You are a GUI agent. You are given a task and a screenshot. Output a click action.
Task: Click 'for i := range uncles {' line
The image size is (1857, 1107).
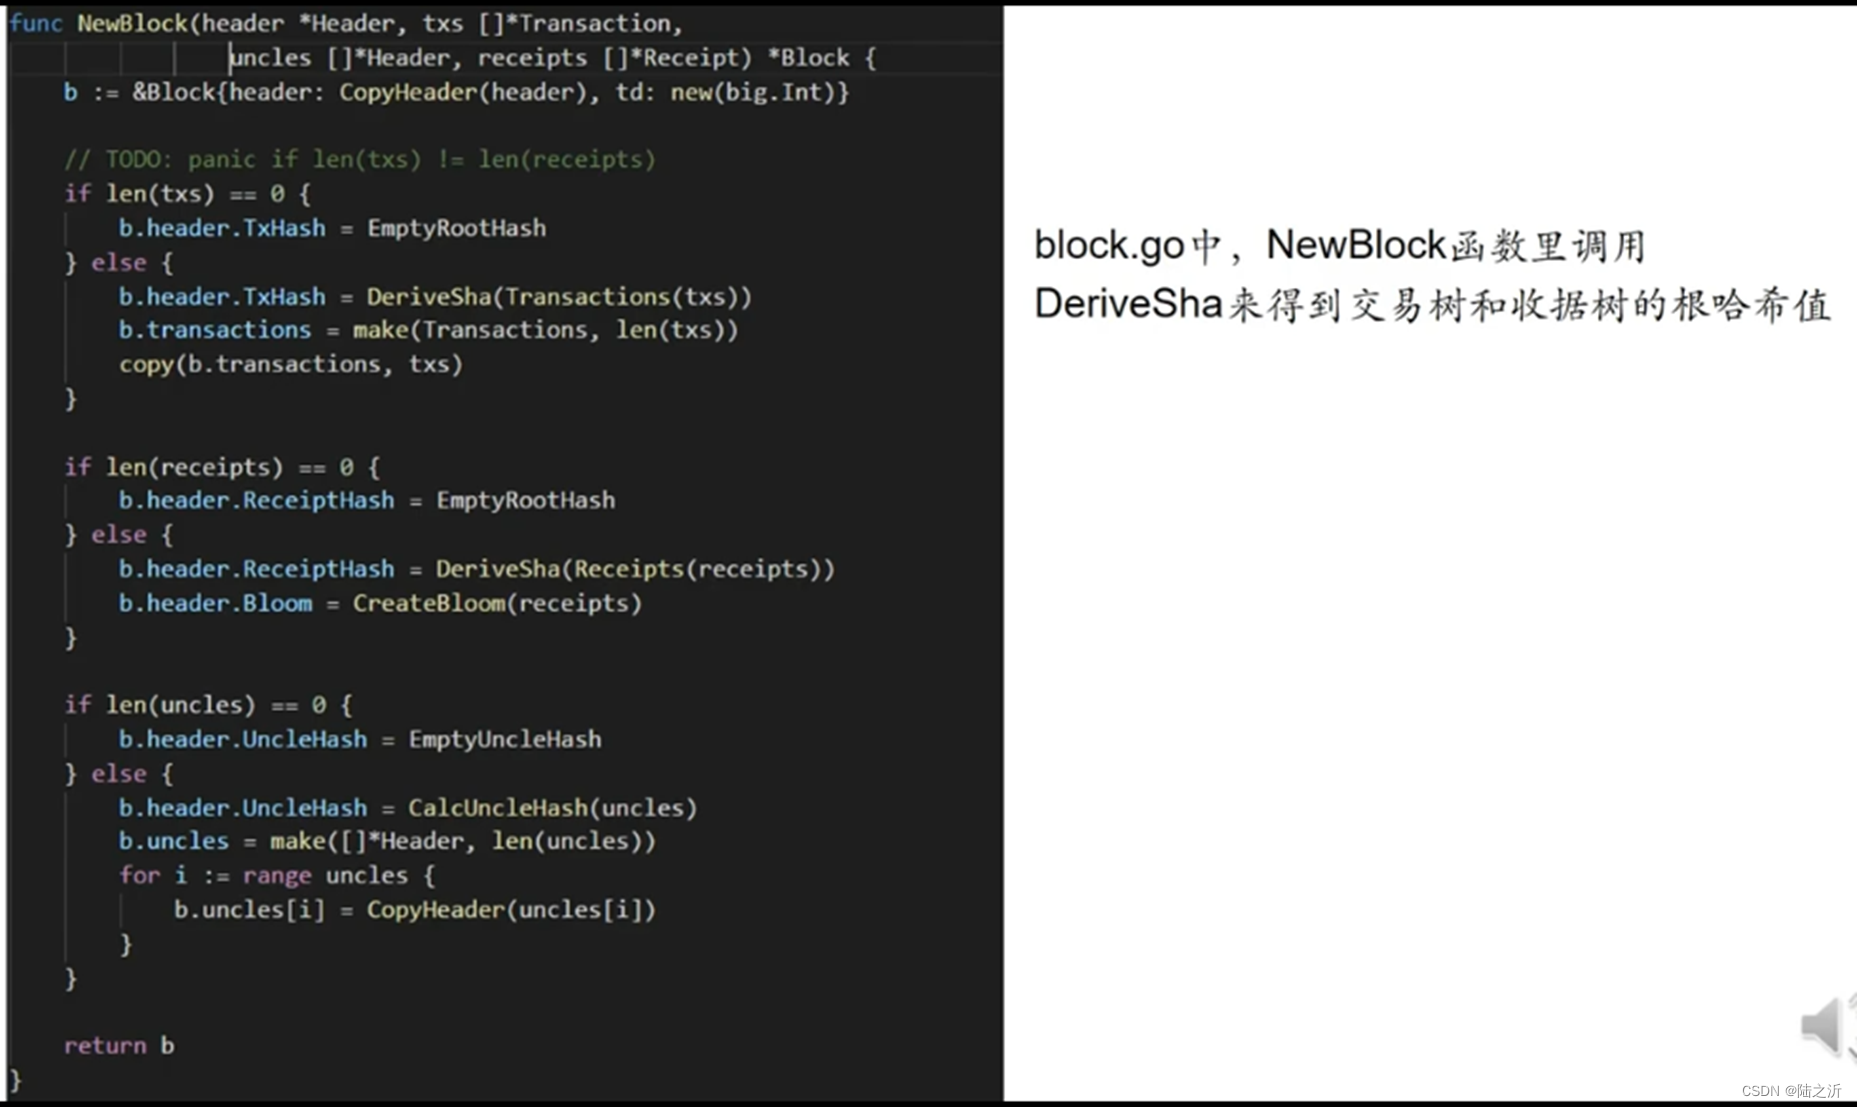click(x=278, y=876)
